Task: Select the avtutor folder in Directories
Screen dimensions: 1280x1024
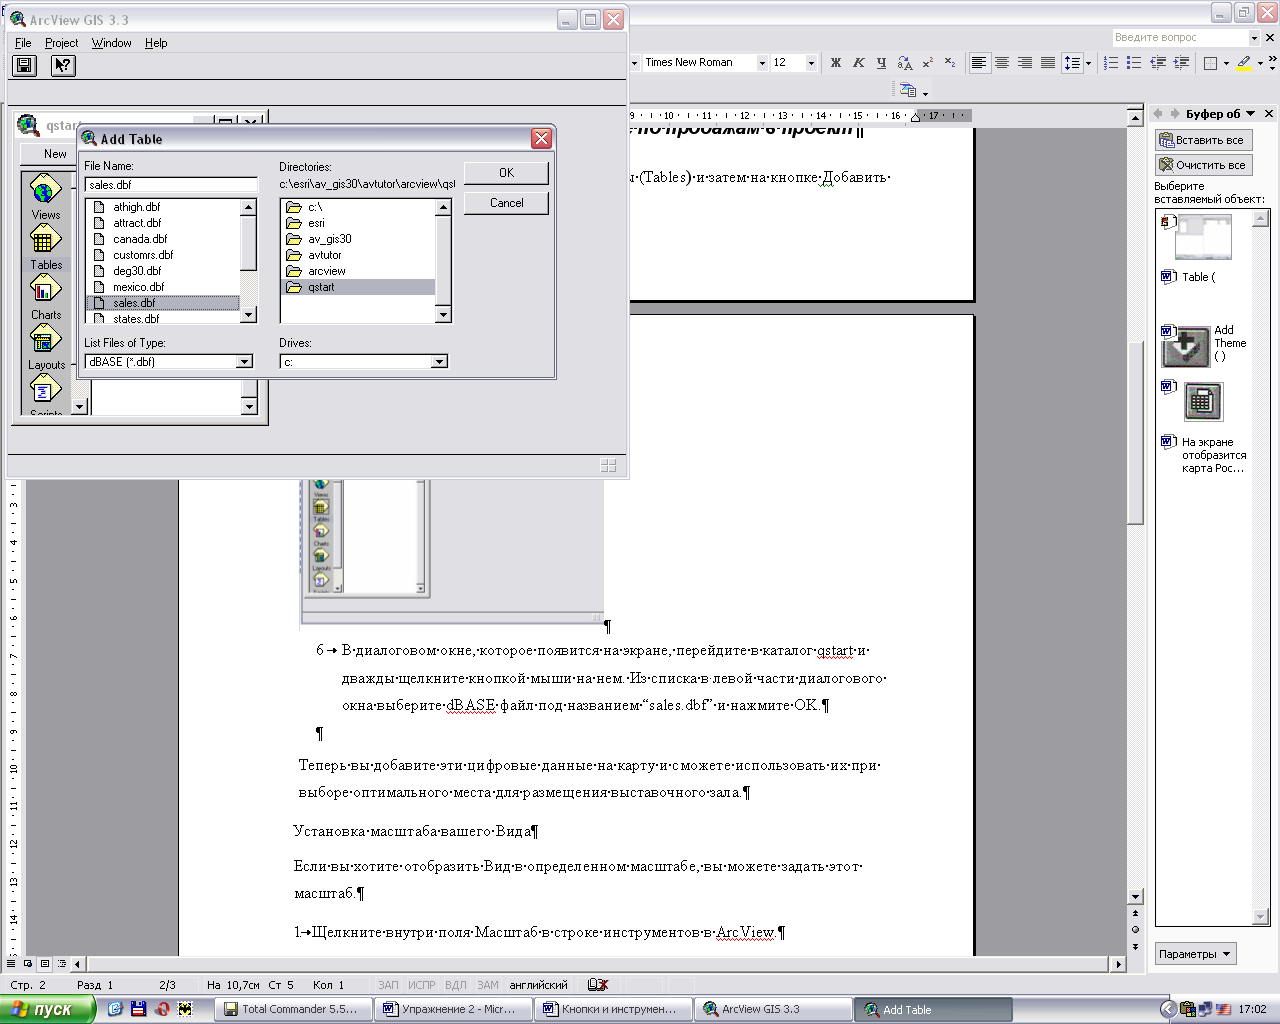Action: [324, 255]
